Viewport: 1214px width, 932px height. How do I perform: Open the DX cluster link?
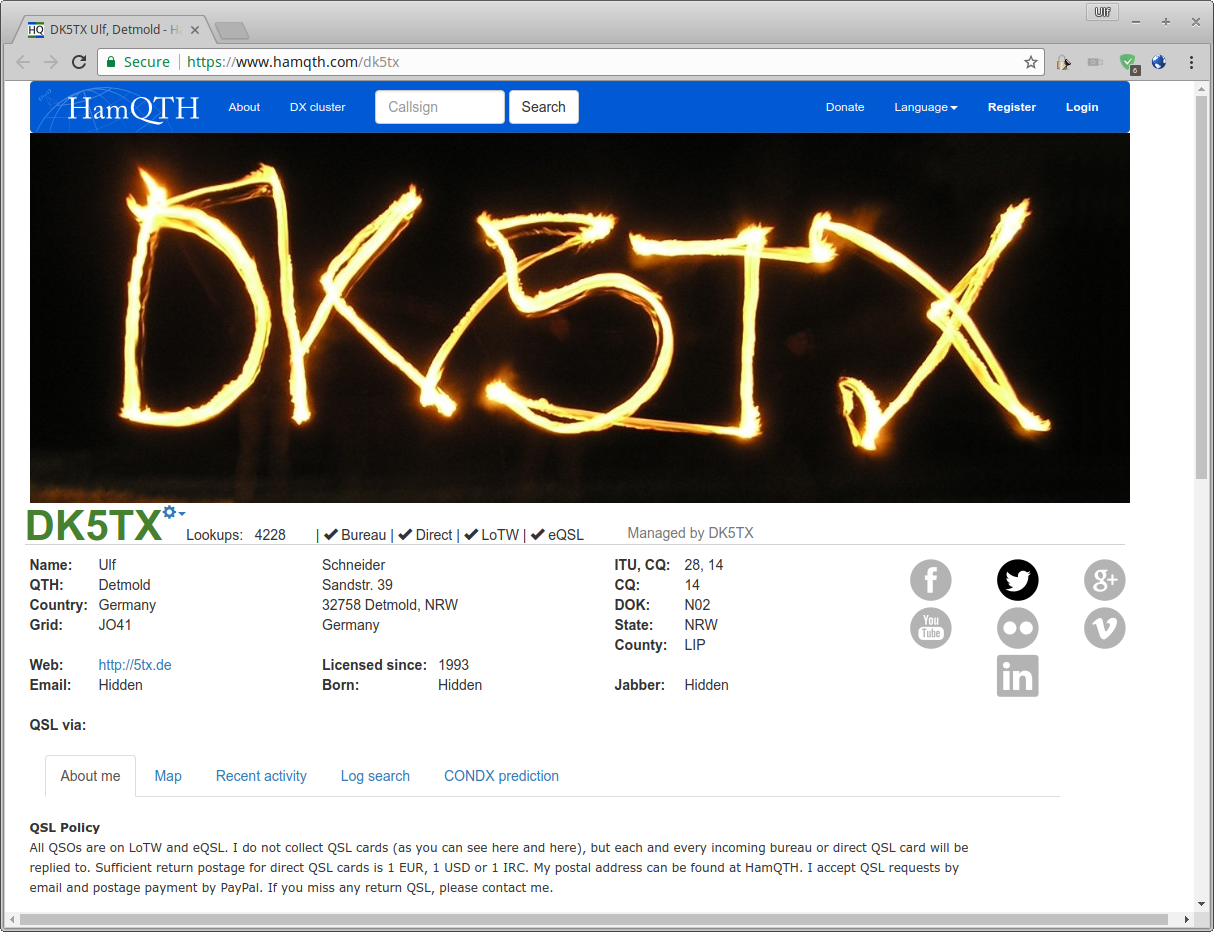[x=318, y=107]
